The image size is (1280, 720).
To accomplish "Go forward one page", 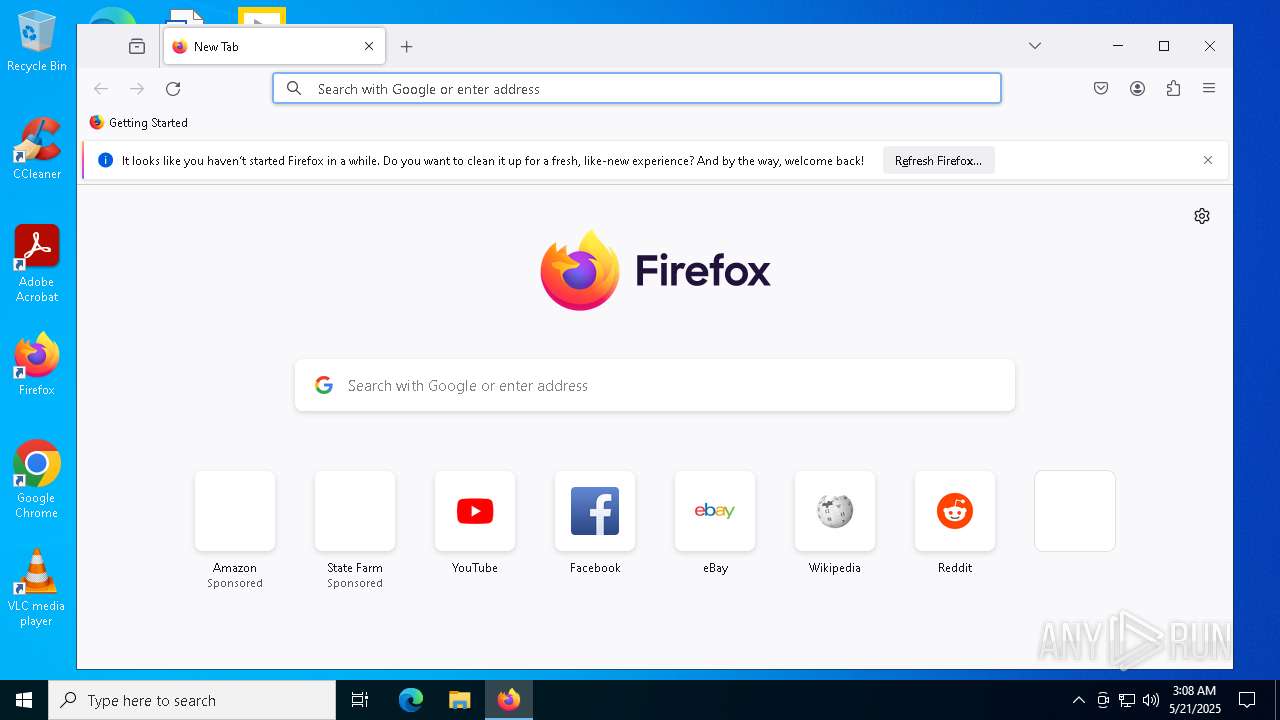I will click(137, 89).
